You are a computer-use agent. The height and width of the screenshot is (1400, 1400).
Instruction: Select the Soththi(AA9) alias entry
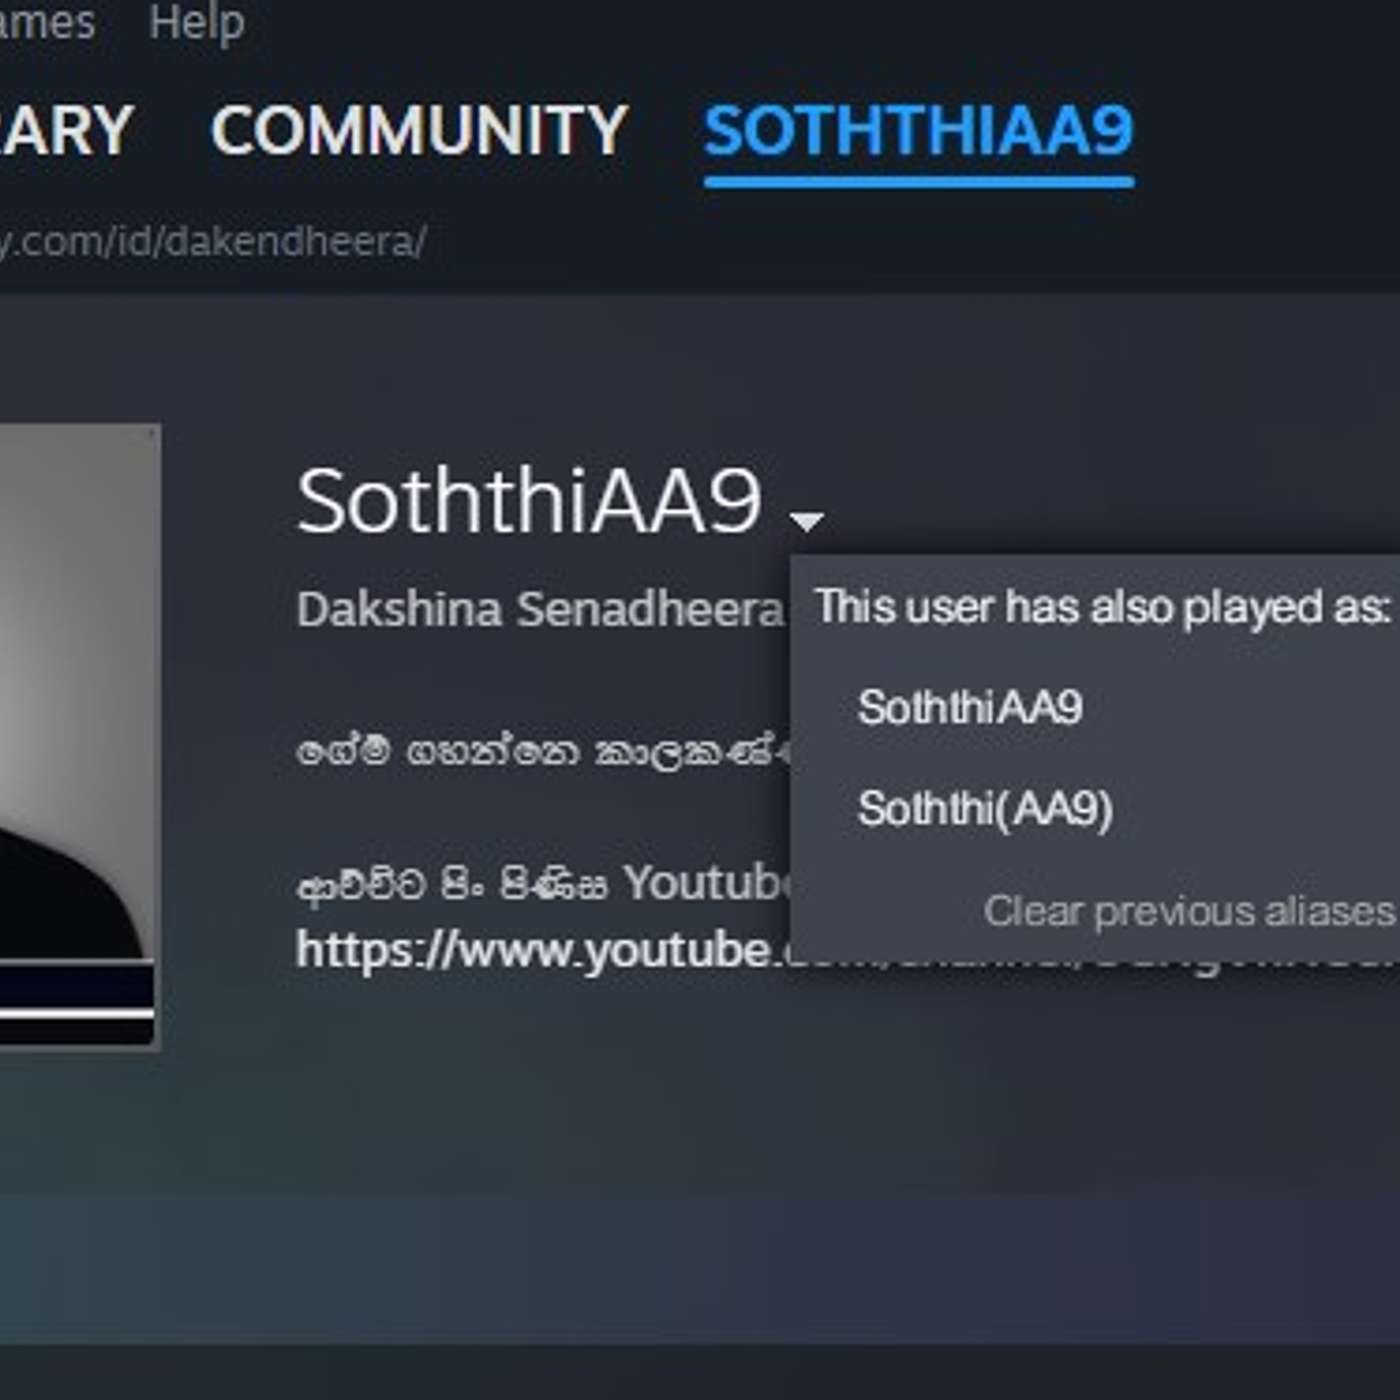pyautogui.click(x=985, y=808)
